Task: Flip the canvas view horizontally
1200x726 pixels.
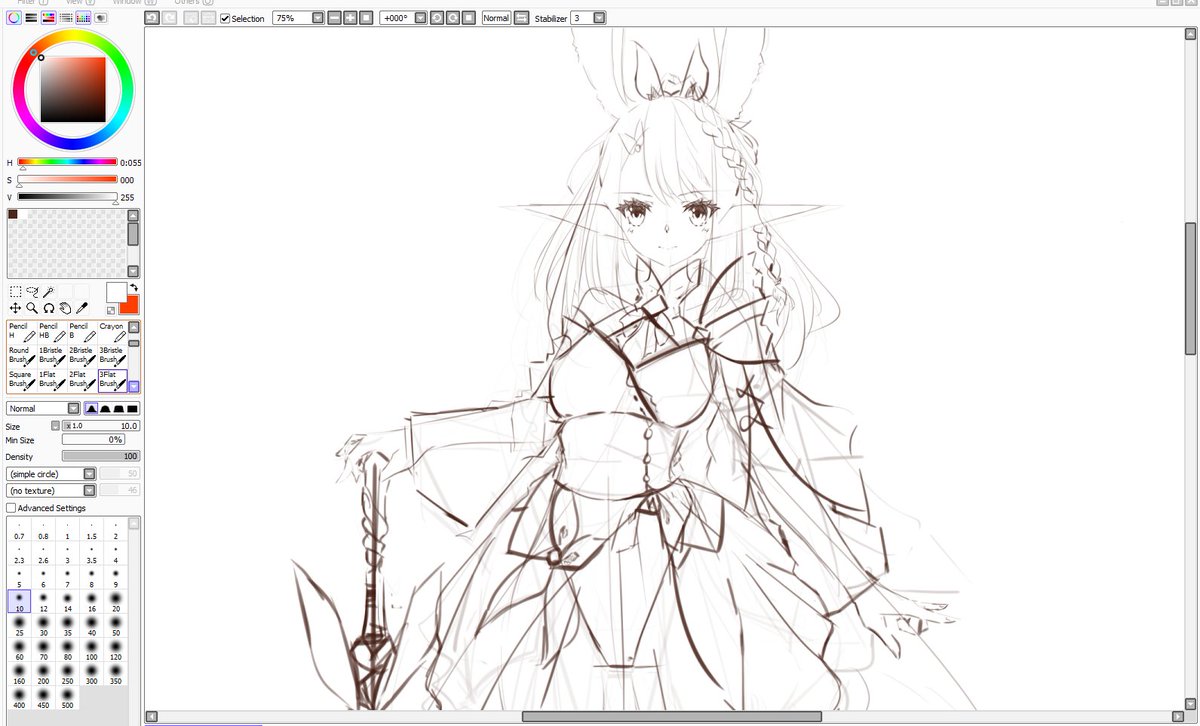Action: click(521, 18)
